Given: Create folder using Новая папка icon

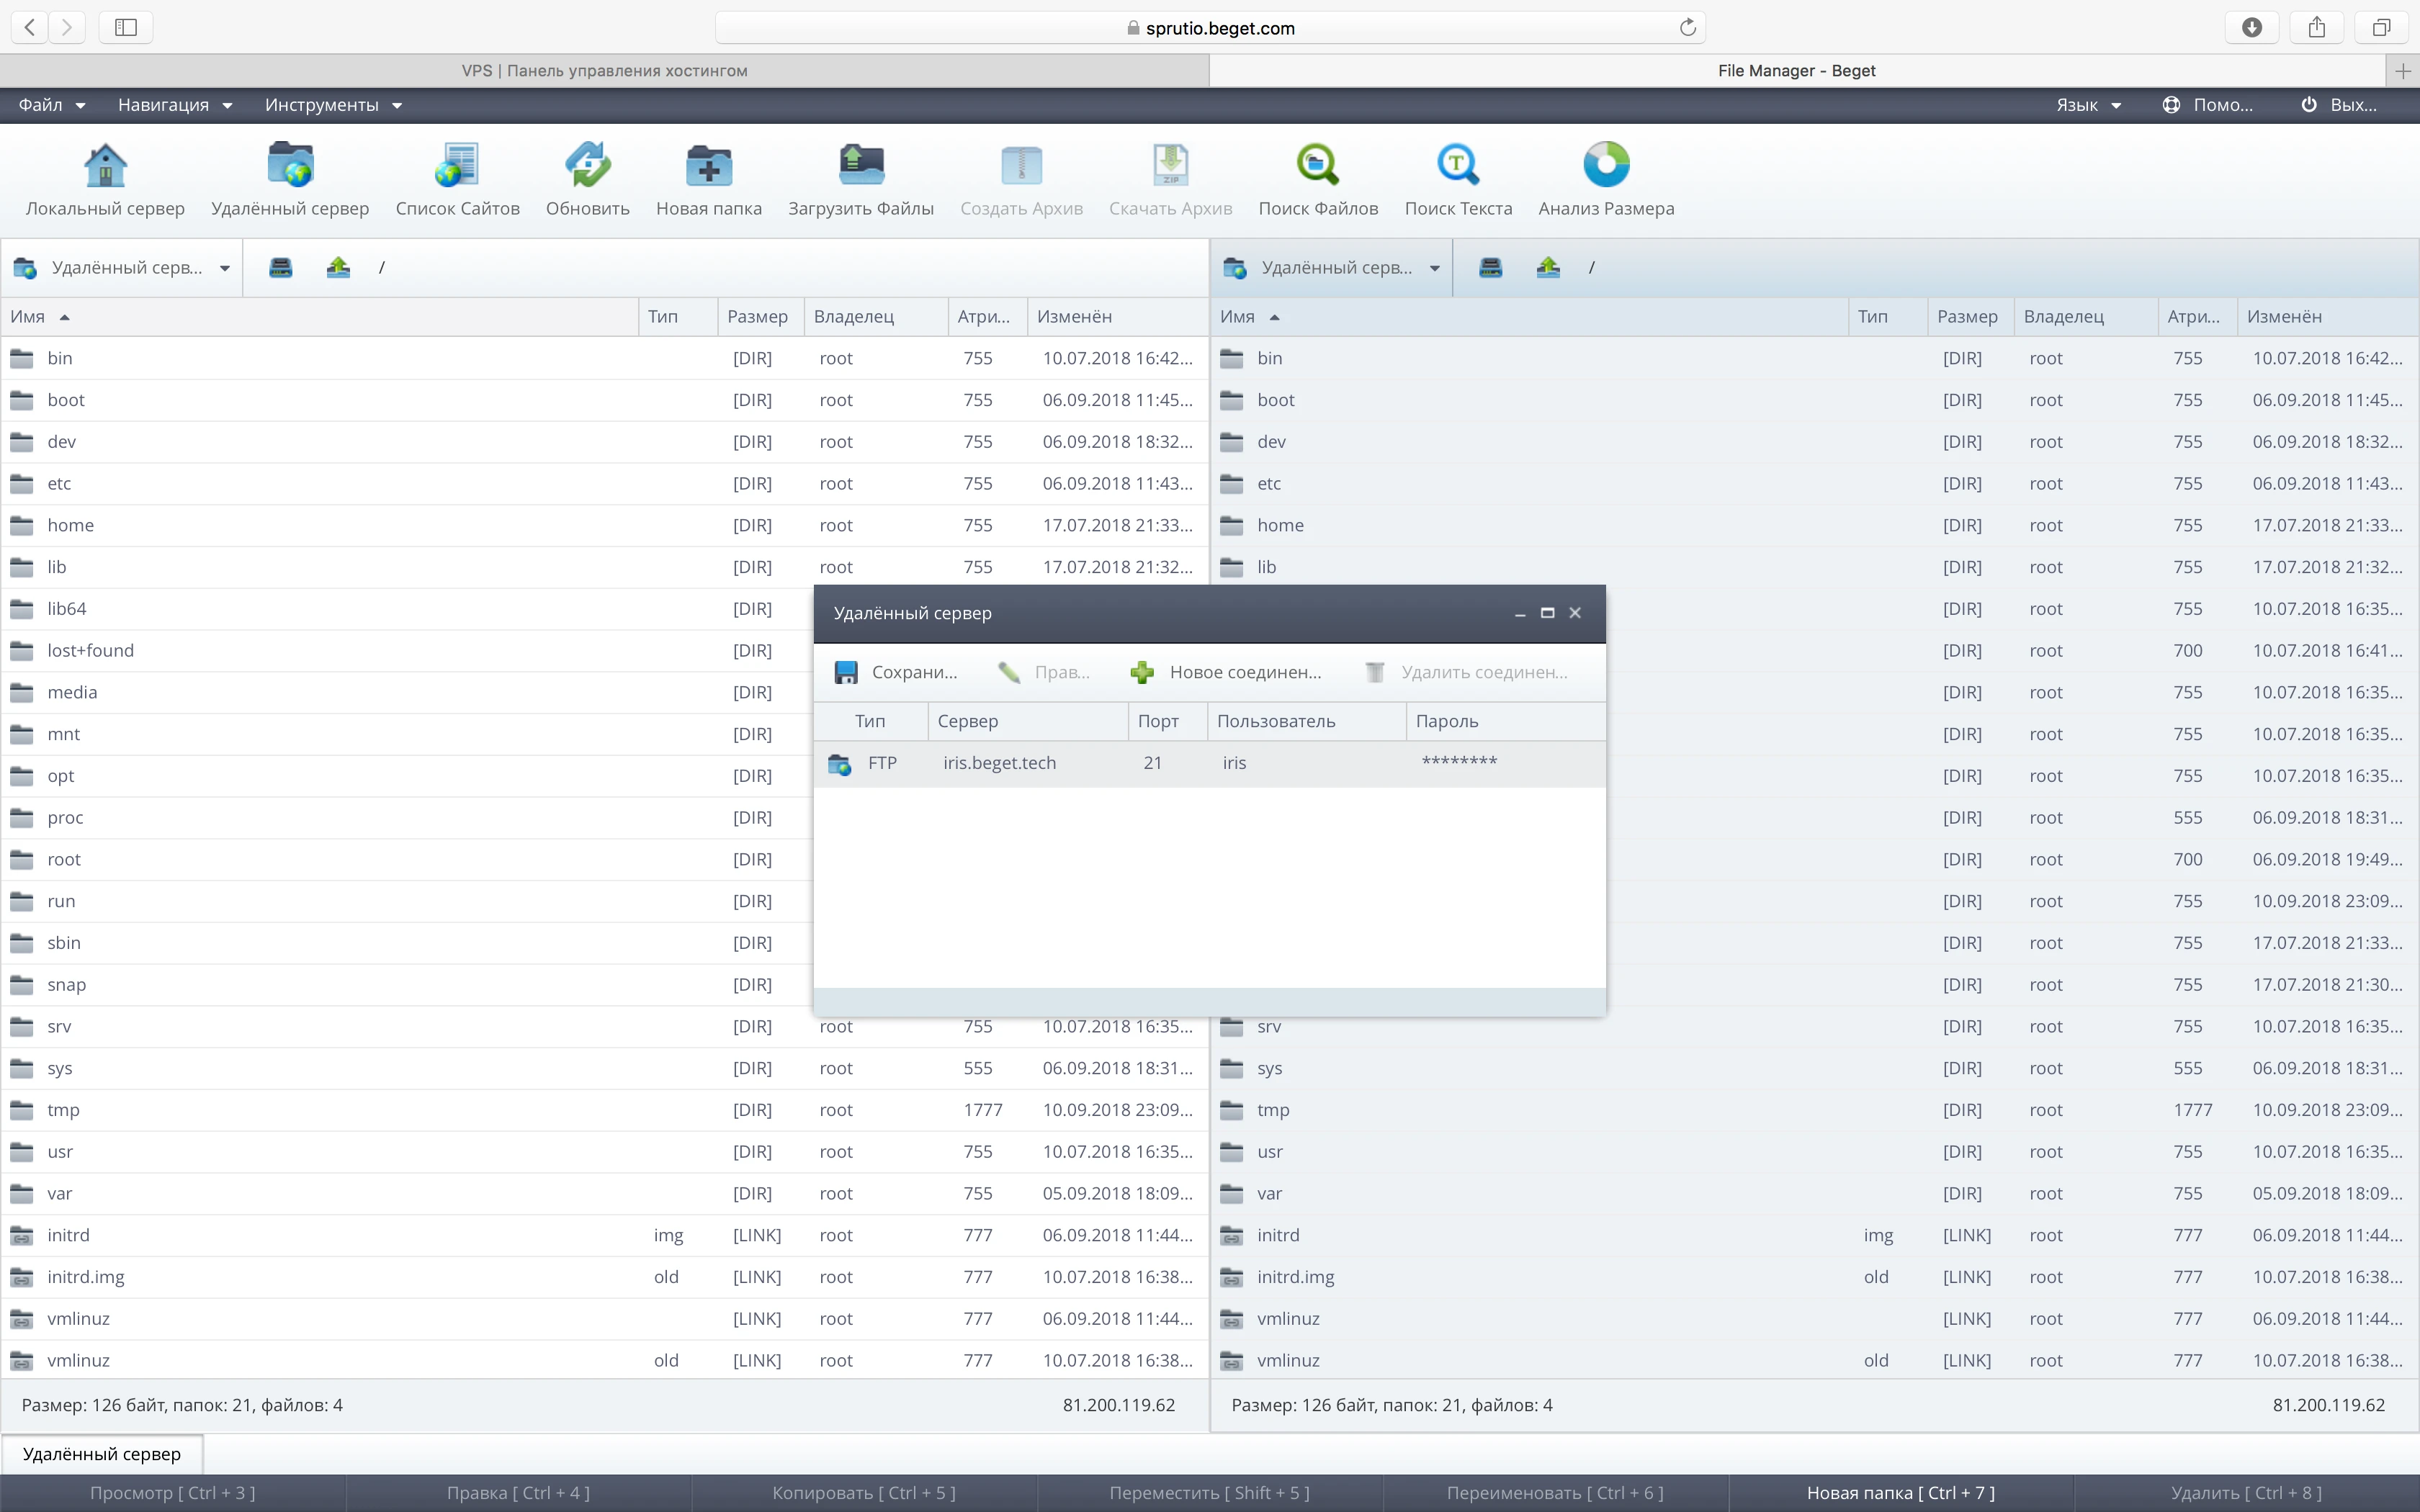Looking at the screenshot, I should [708, 166].
